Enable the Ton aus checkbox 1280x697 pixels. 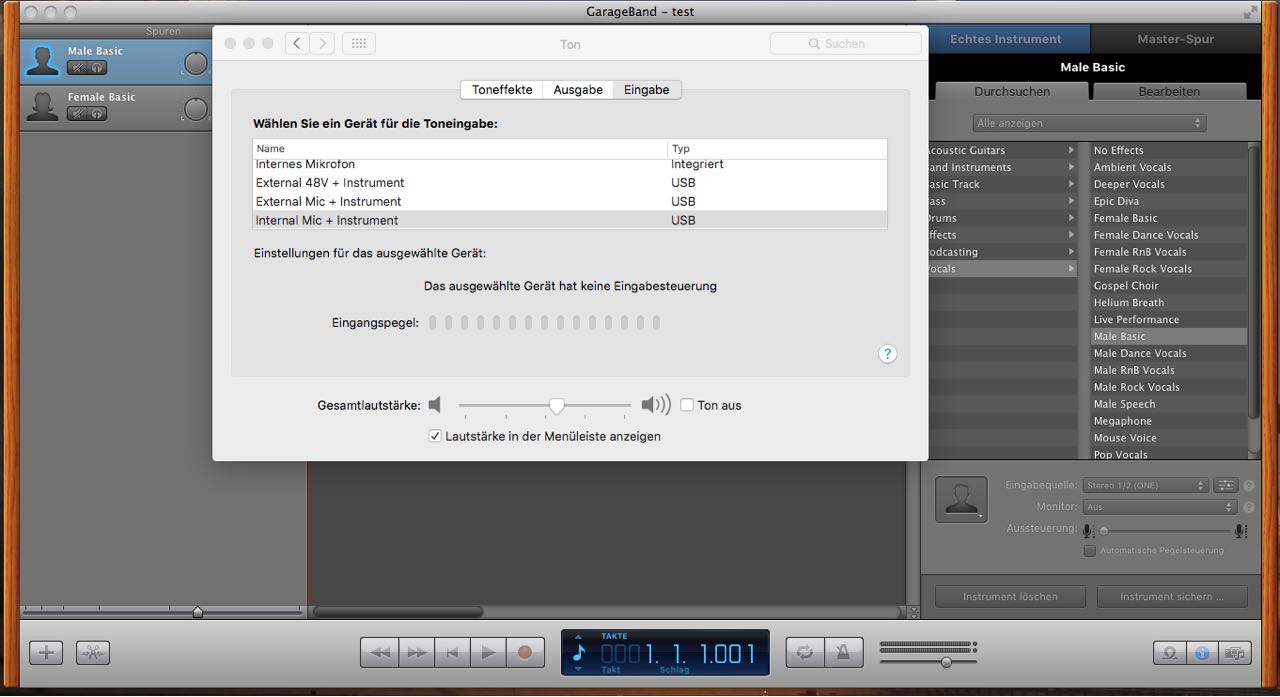point(687,405)
